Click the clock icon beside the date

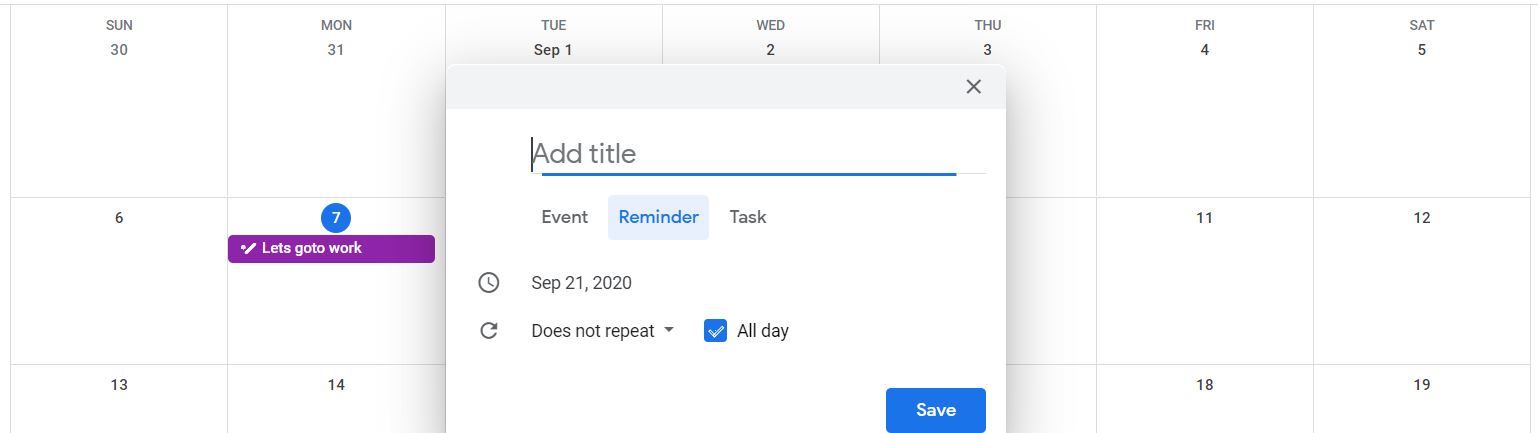pyautogui.click(x=488, y=283)
